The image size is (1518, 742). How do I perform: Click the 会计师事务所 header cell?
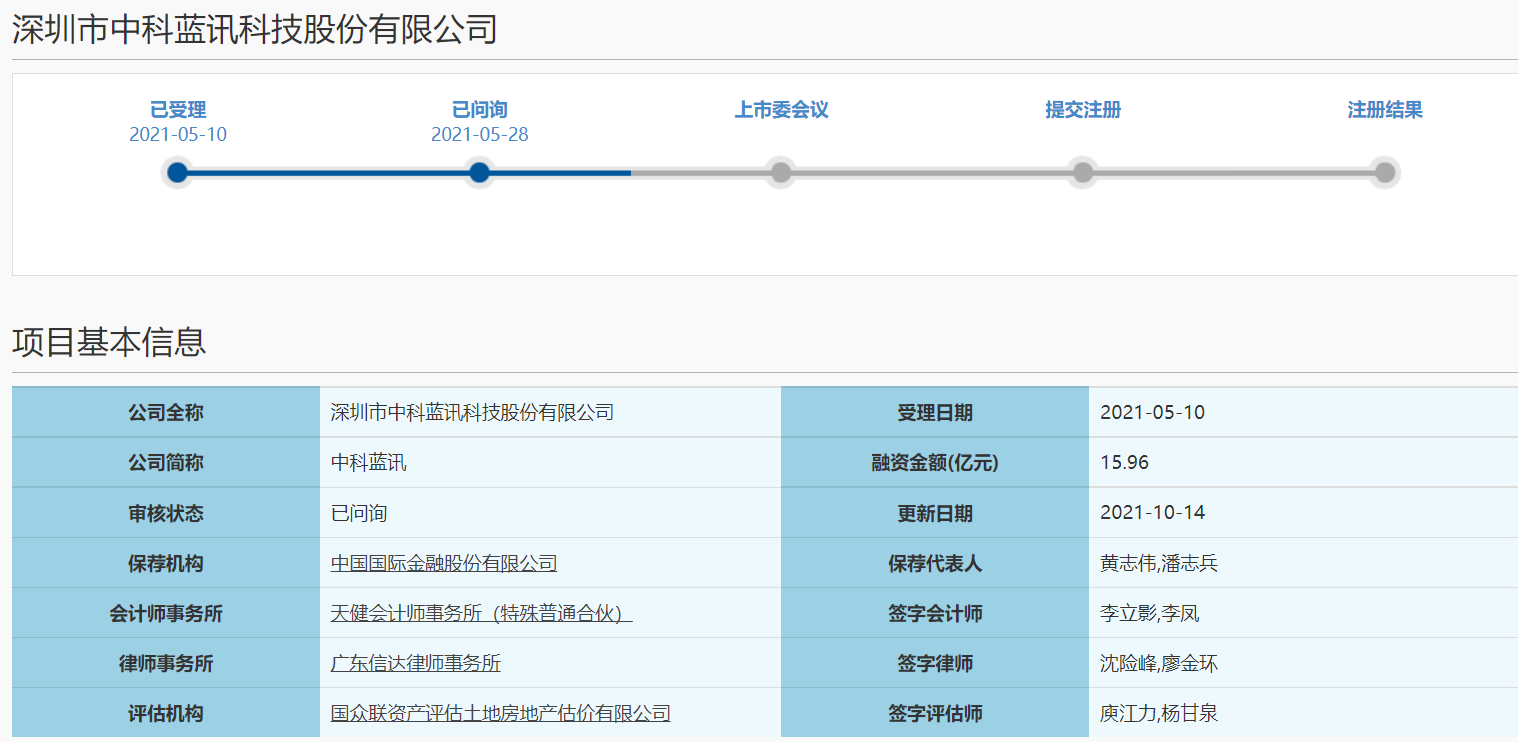[166, 613]
